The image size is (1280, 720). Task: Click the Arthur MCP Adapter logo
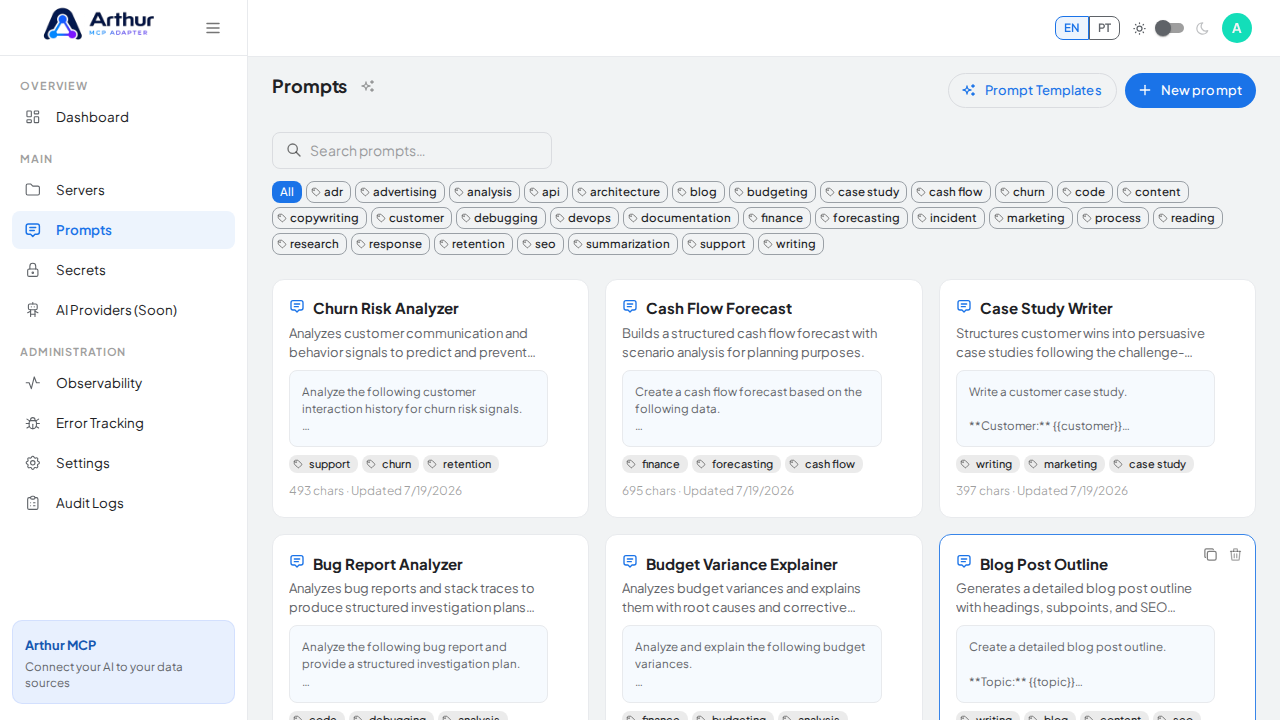point(99,23)
